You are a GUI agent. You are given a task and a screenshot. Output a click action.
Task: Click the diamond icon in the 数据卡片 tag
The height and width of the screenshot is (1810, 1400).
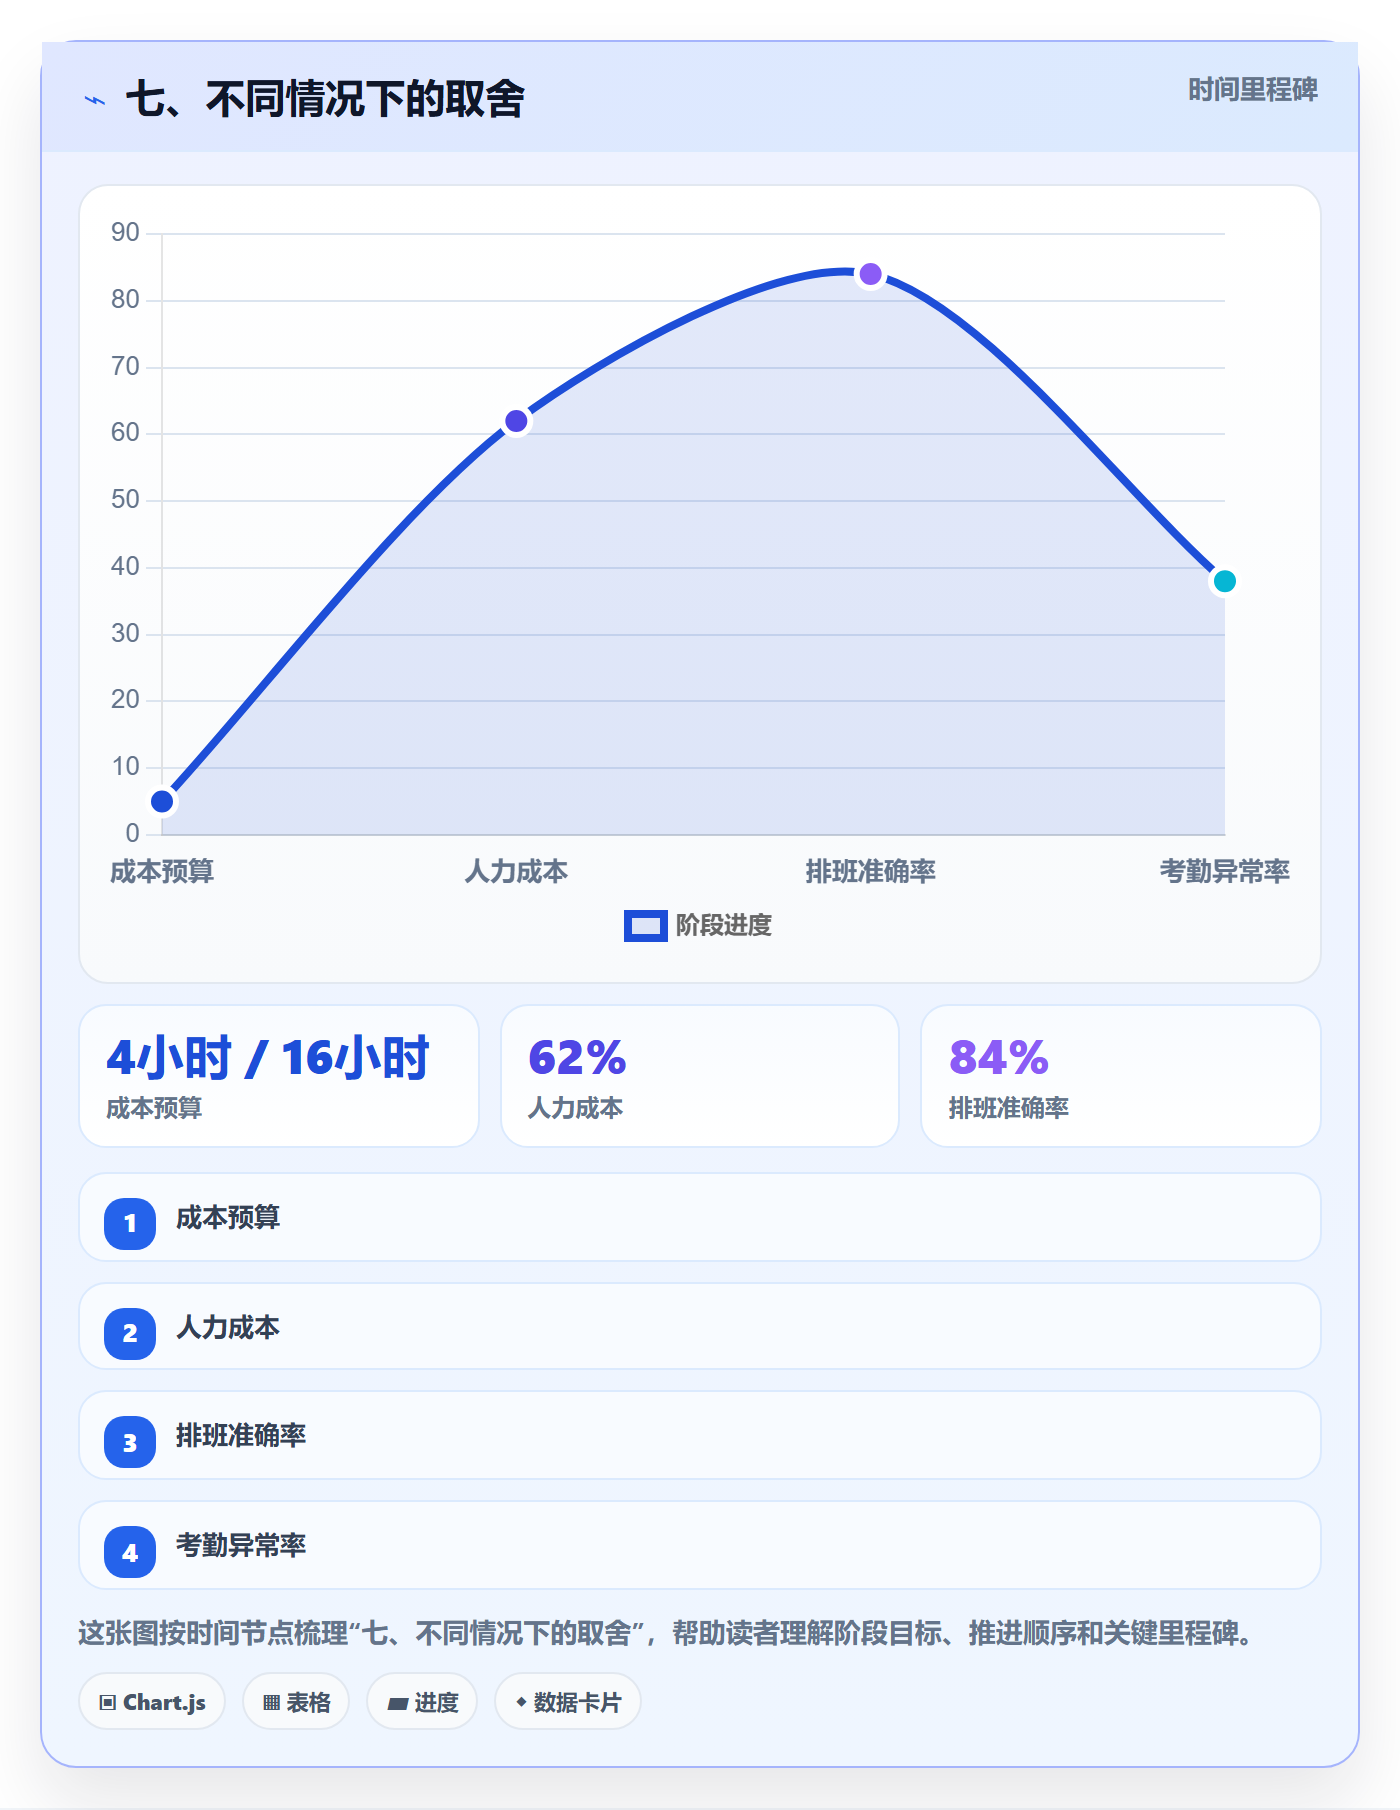[521, 1702]
